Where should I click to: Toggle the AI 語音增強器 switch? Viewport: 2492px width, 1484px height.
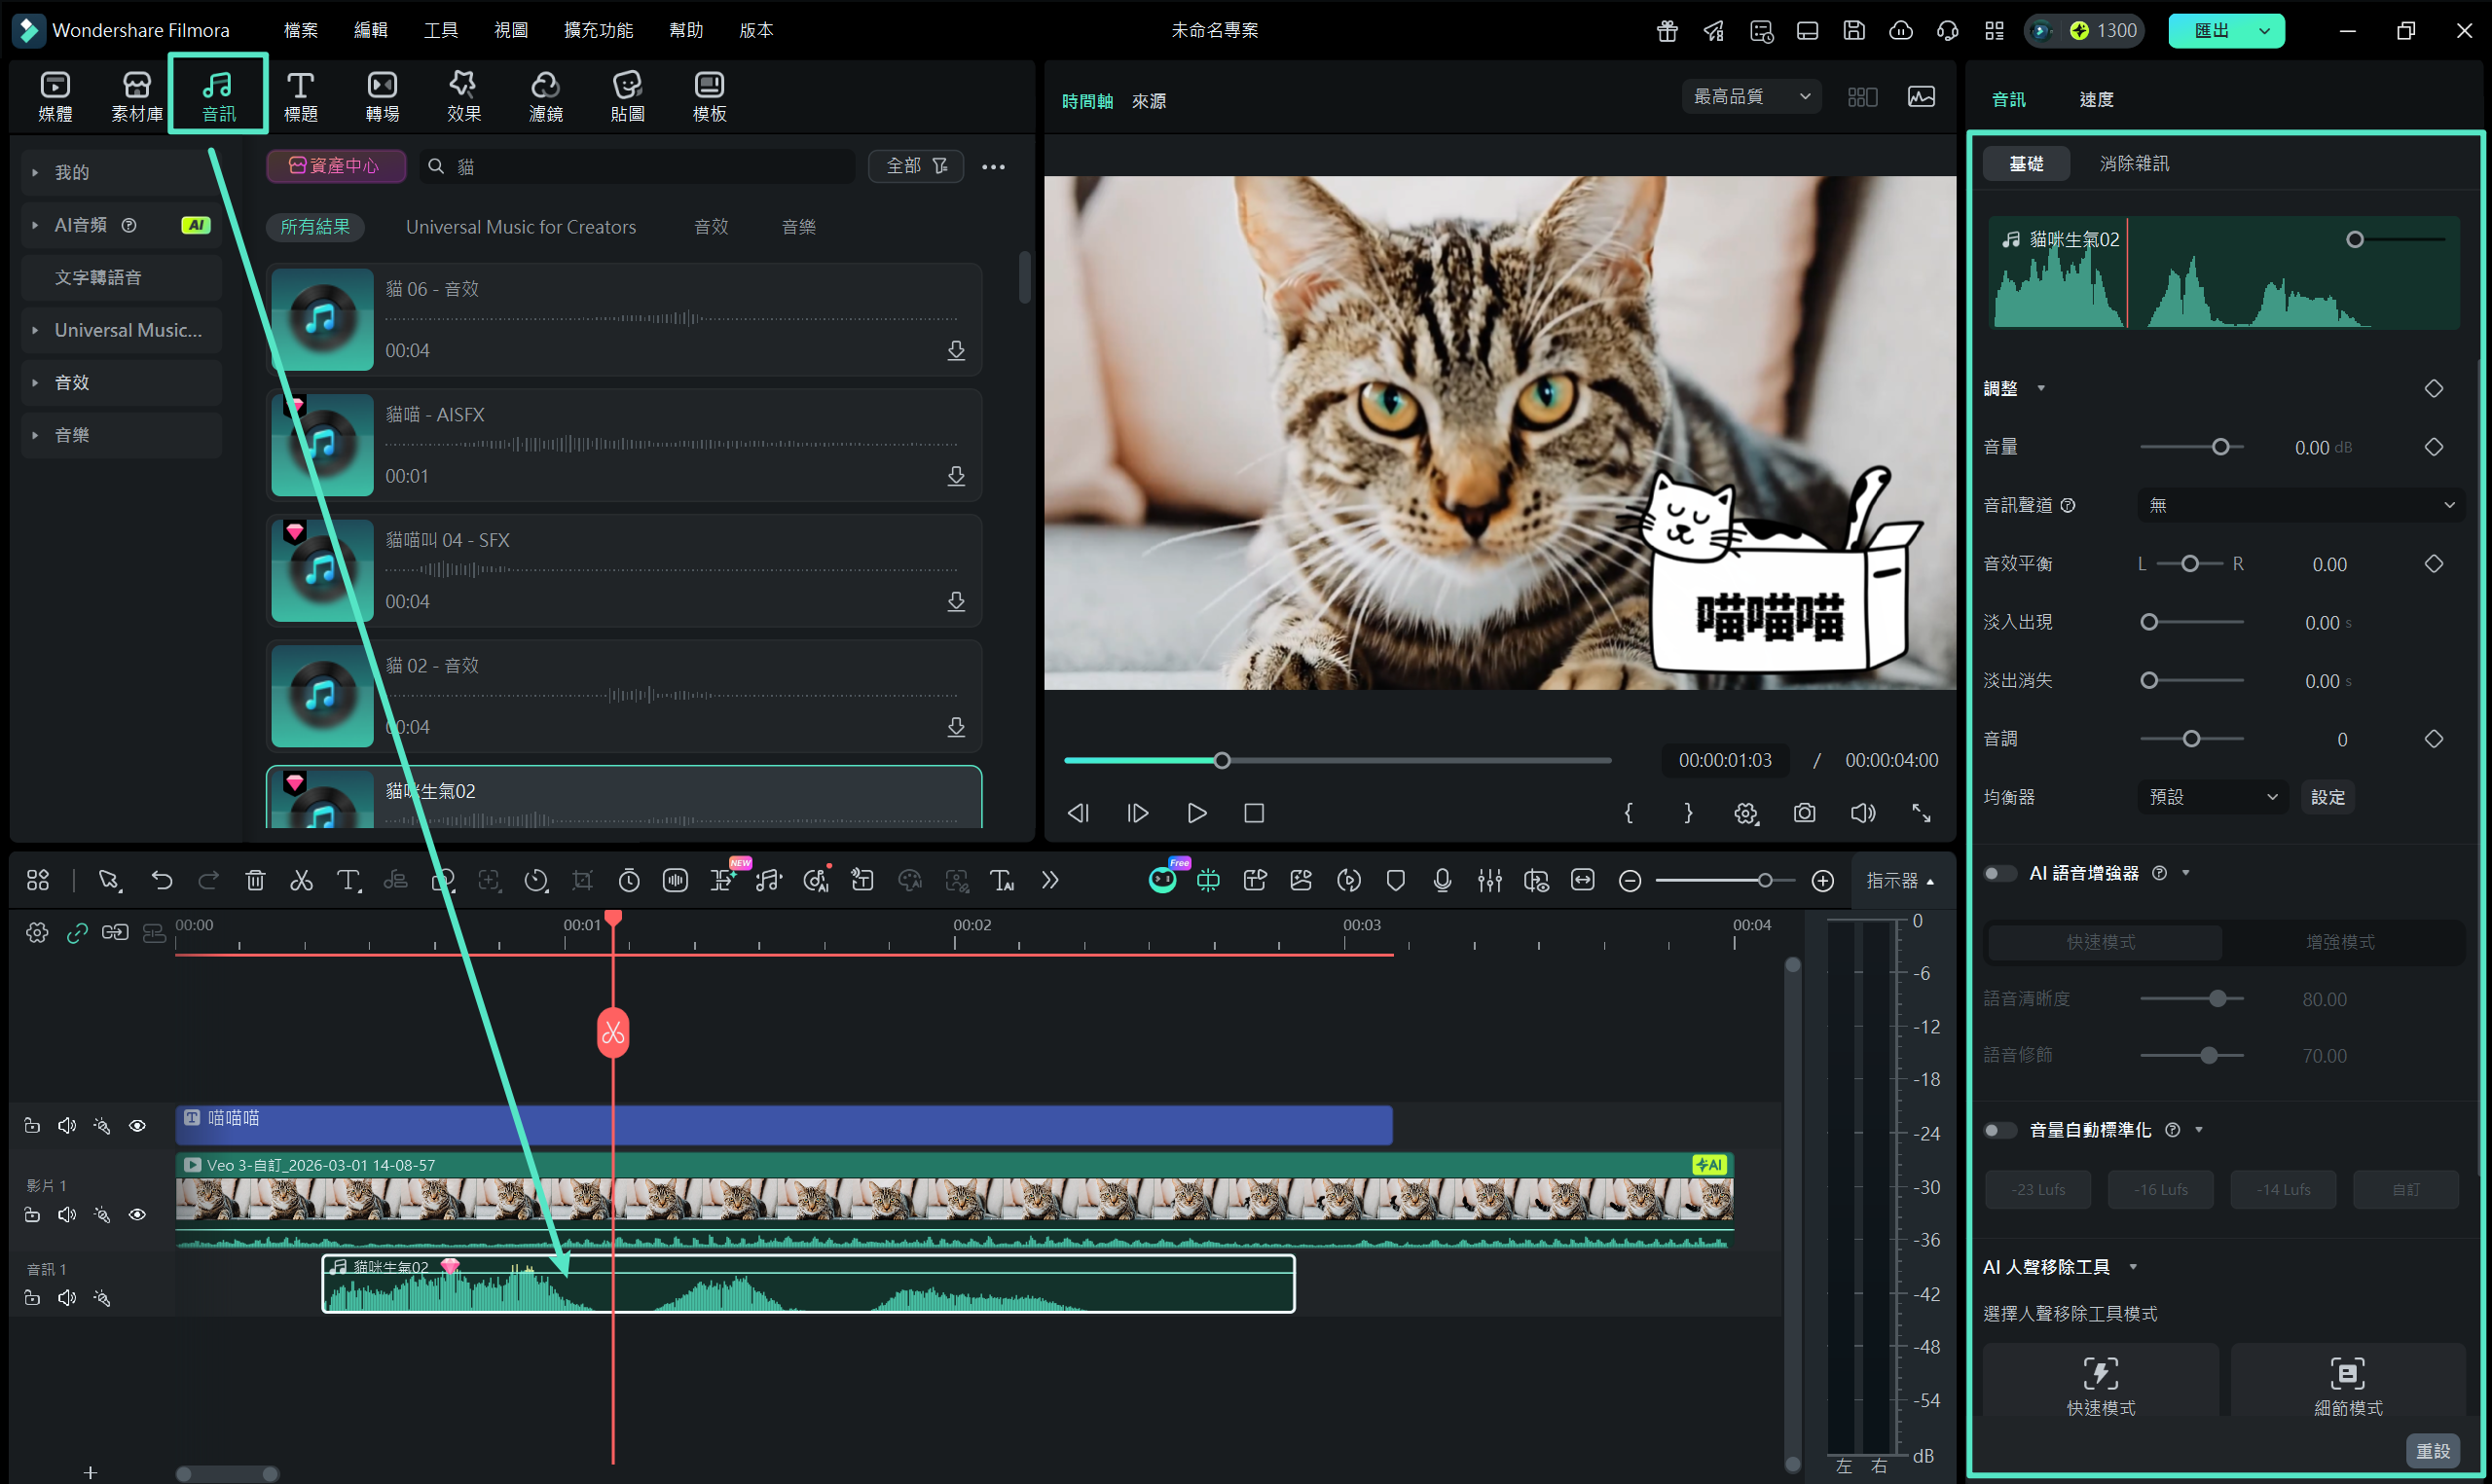2000,873
